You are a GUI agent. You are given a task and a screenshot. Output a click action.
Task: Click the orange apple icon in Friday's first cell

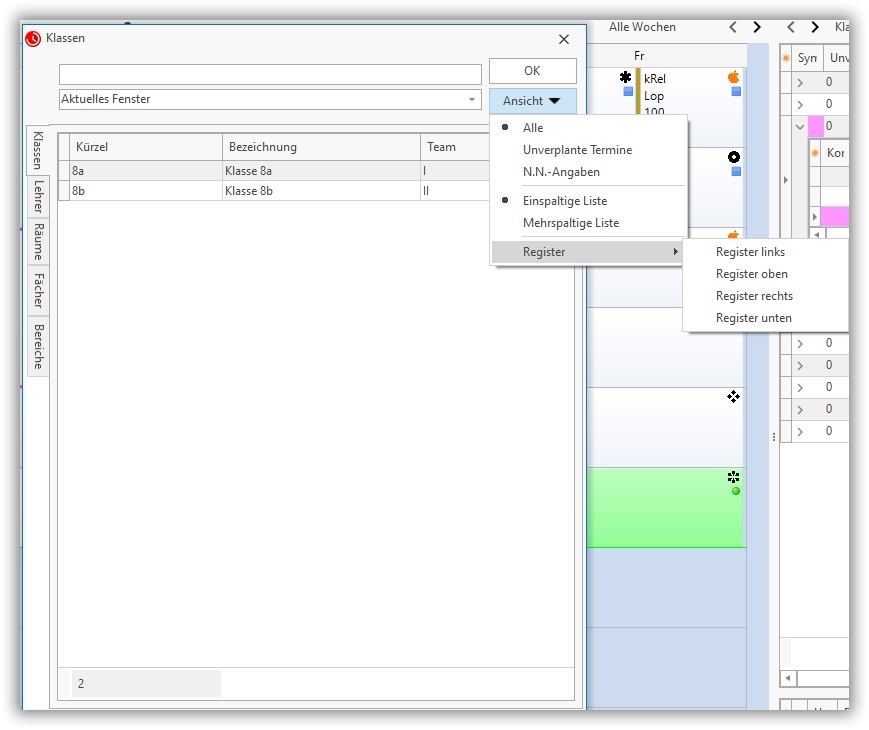point(734,77)
